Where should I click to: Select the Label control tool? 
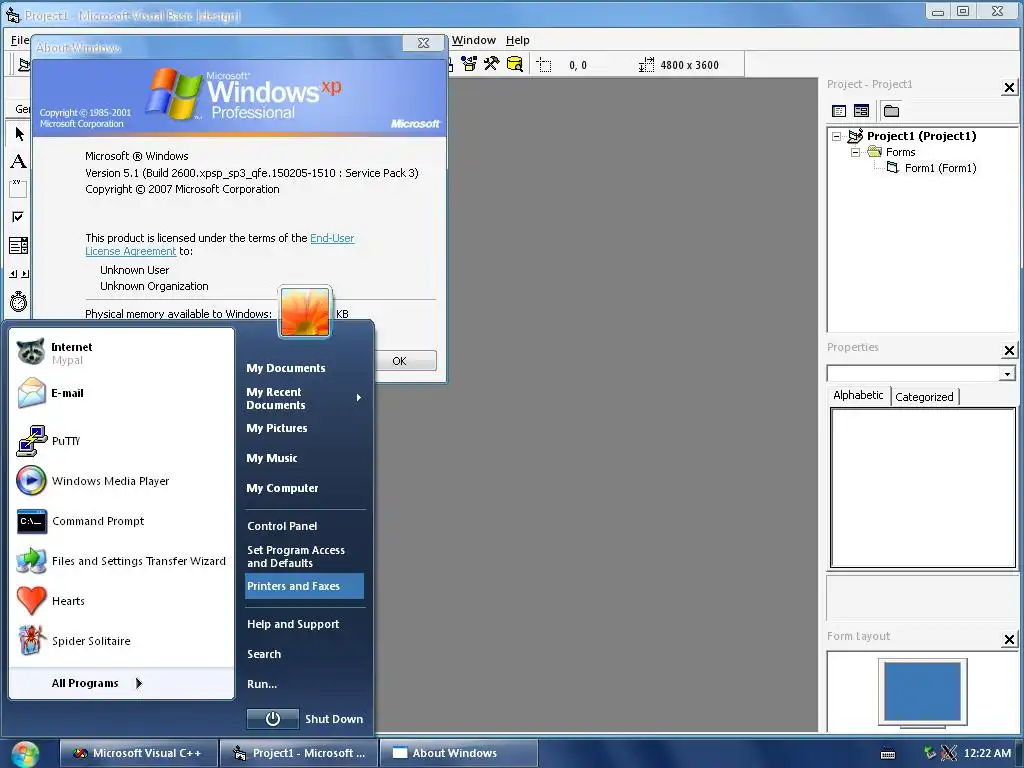tap(18, 161)
